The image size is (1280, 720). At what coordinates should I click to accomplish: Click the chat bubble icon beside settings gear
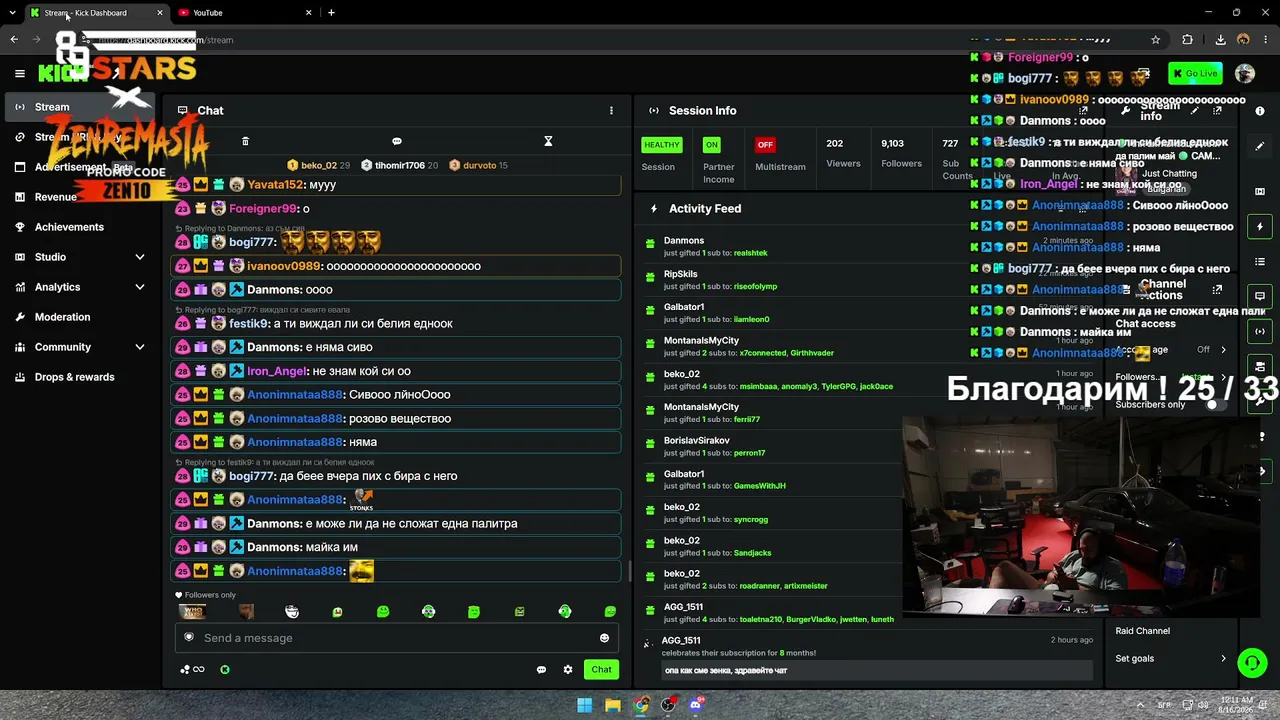[x=541, y=670]
